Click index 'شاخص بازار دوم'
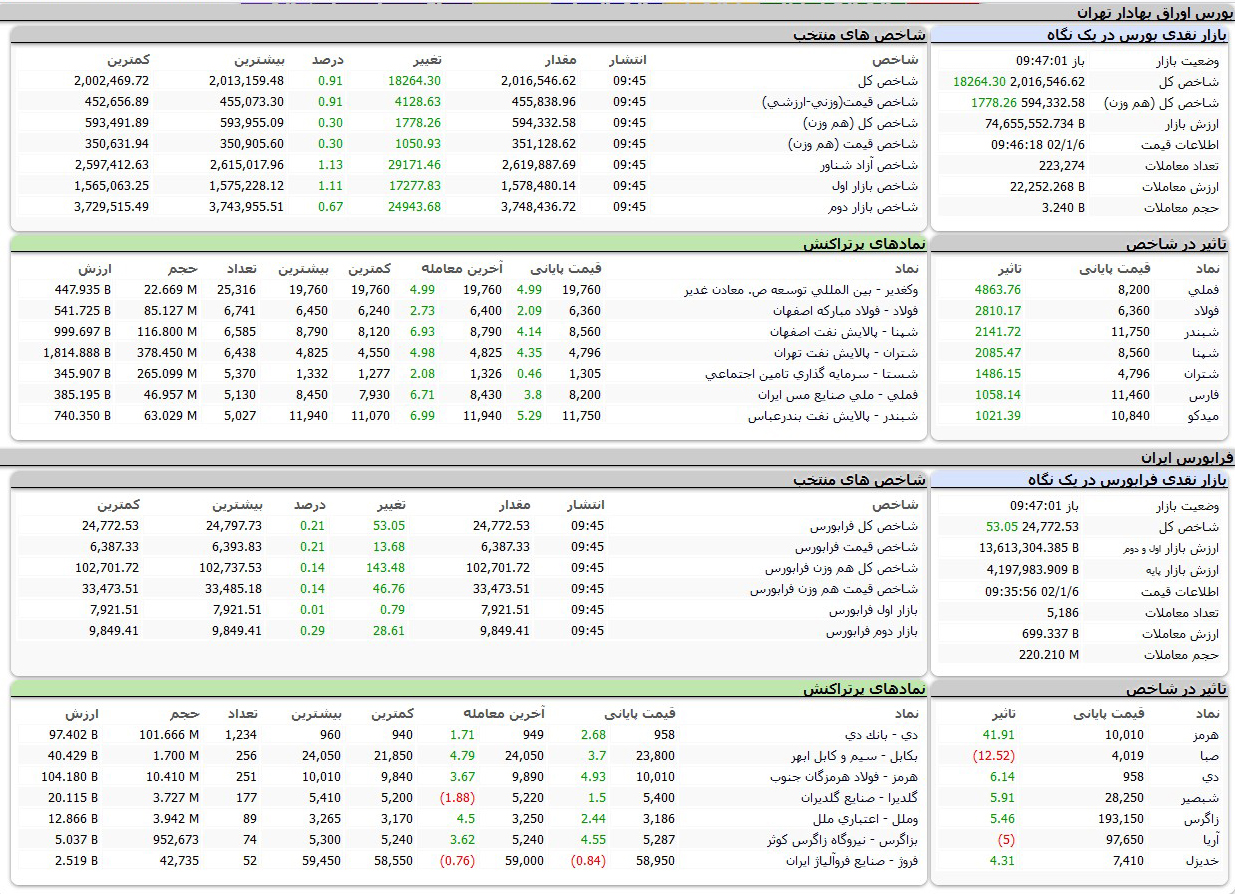Viewport: 1235px width, 894px height. pyautogui.click(x=874, y=207)
